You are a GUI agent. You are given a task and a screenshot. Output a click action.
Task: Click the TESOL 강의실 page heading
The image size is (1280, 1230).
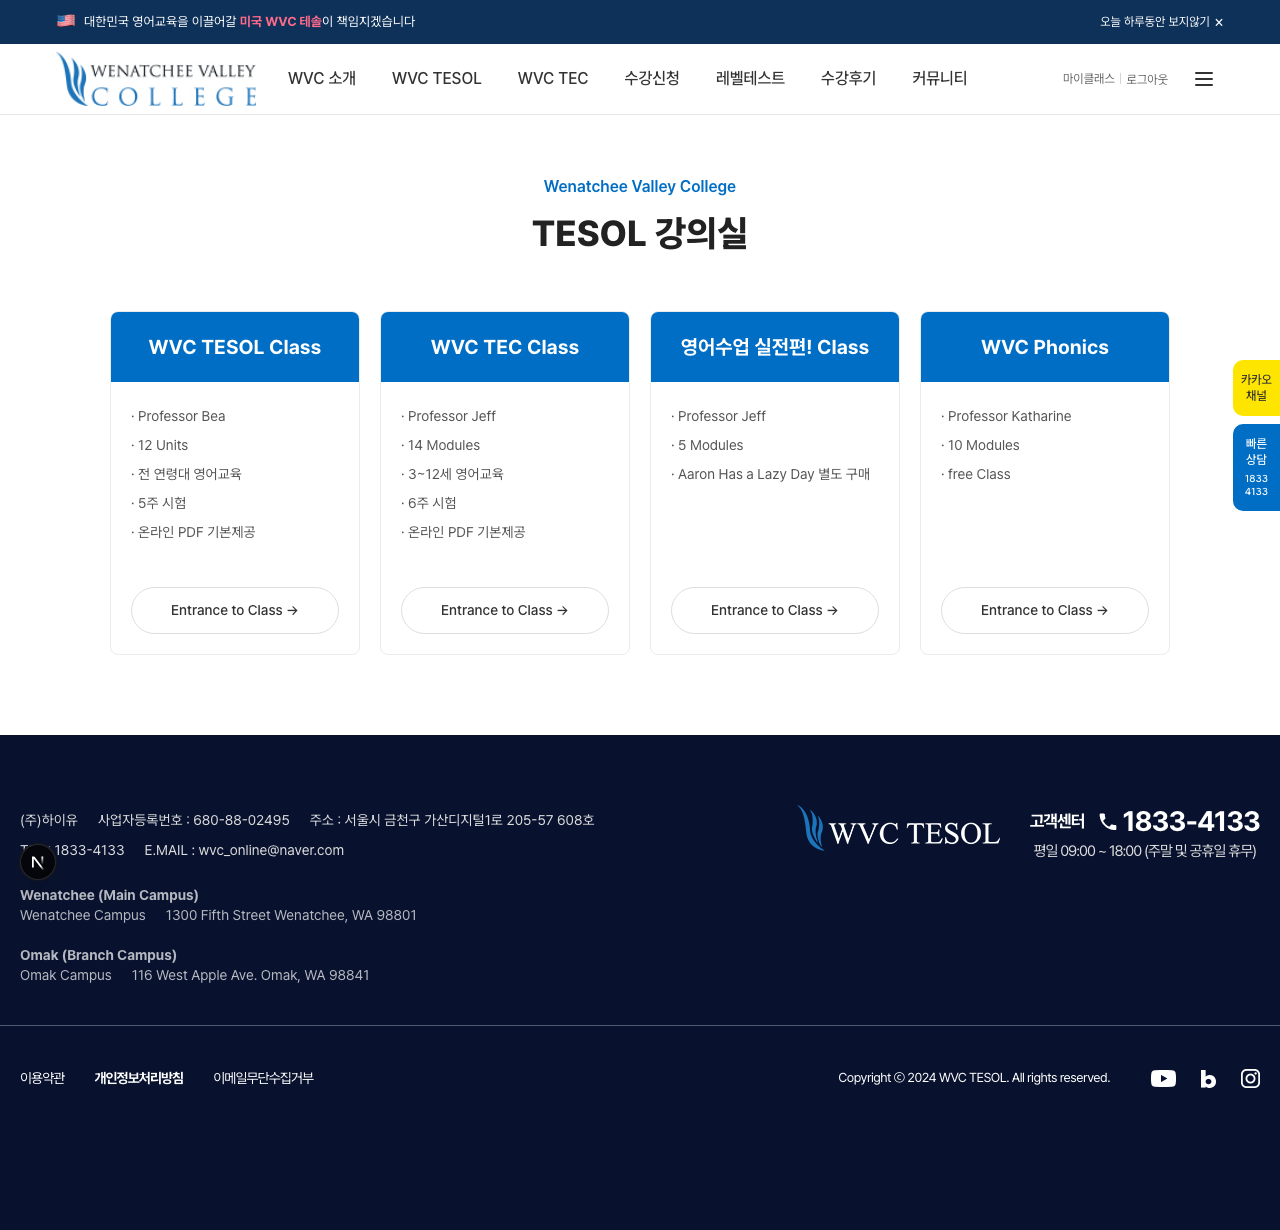tap(640, 234)
